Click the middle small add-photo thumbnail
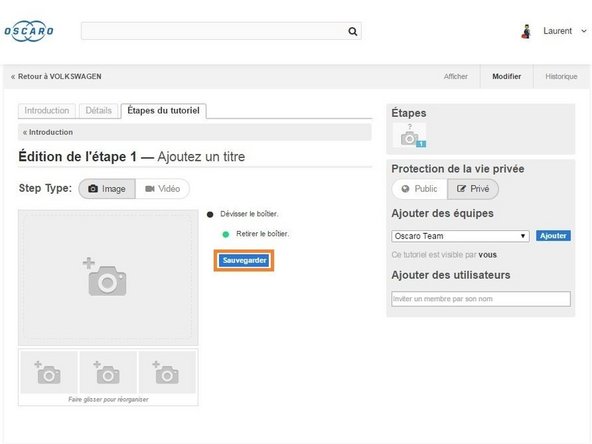Screen dimensions: 592x444 [108, 372]
